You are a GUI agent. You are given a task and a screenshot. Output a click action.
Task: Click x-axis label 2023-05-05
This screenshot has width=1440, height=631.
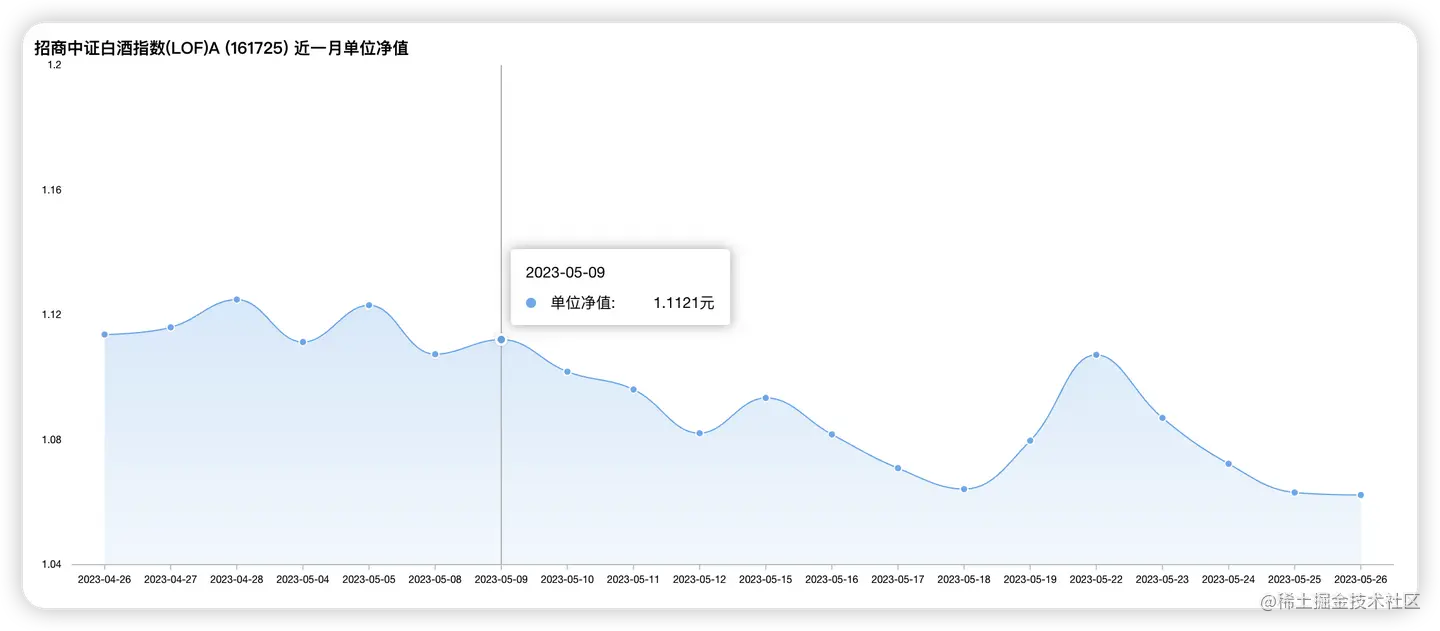(x=369, y=579)
